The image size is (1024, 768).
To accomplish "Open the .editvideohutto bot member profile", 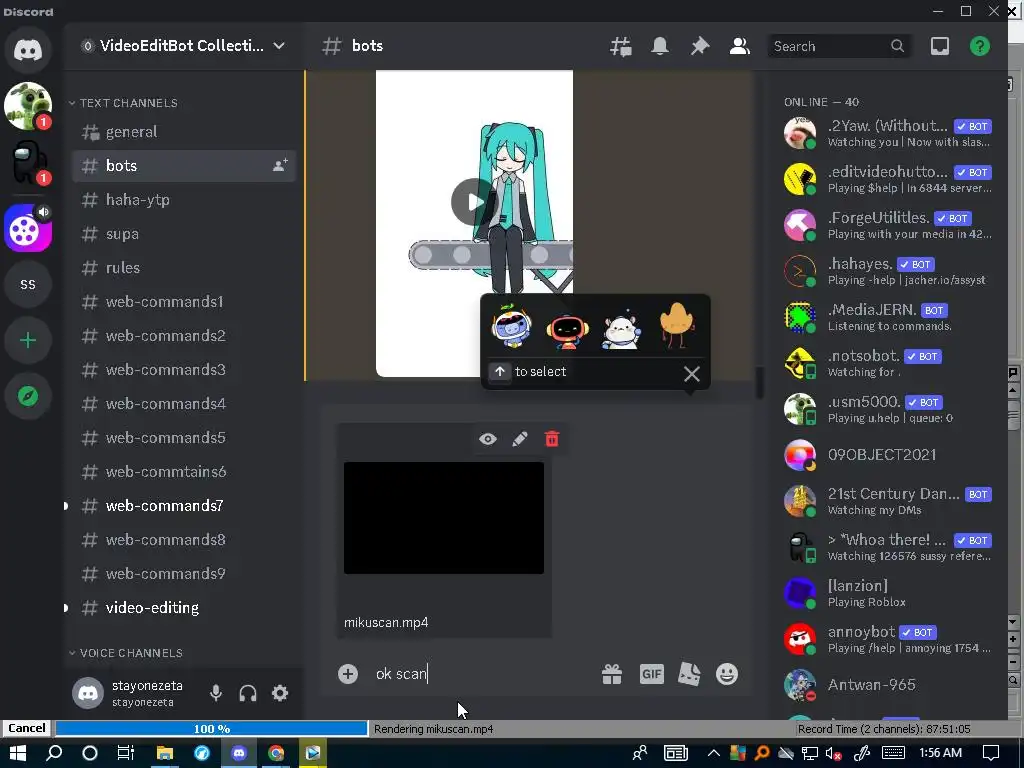I will 888,179.
